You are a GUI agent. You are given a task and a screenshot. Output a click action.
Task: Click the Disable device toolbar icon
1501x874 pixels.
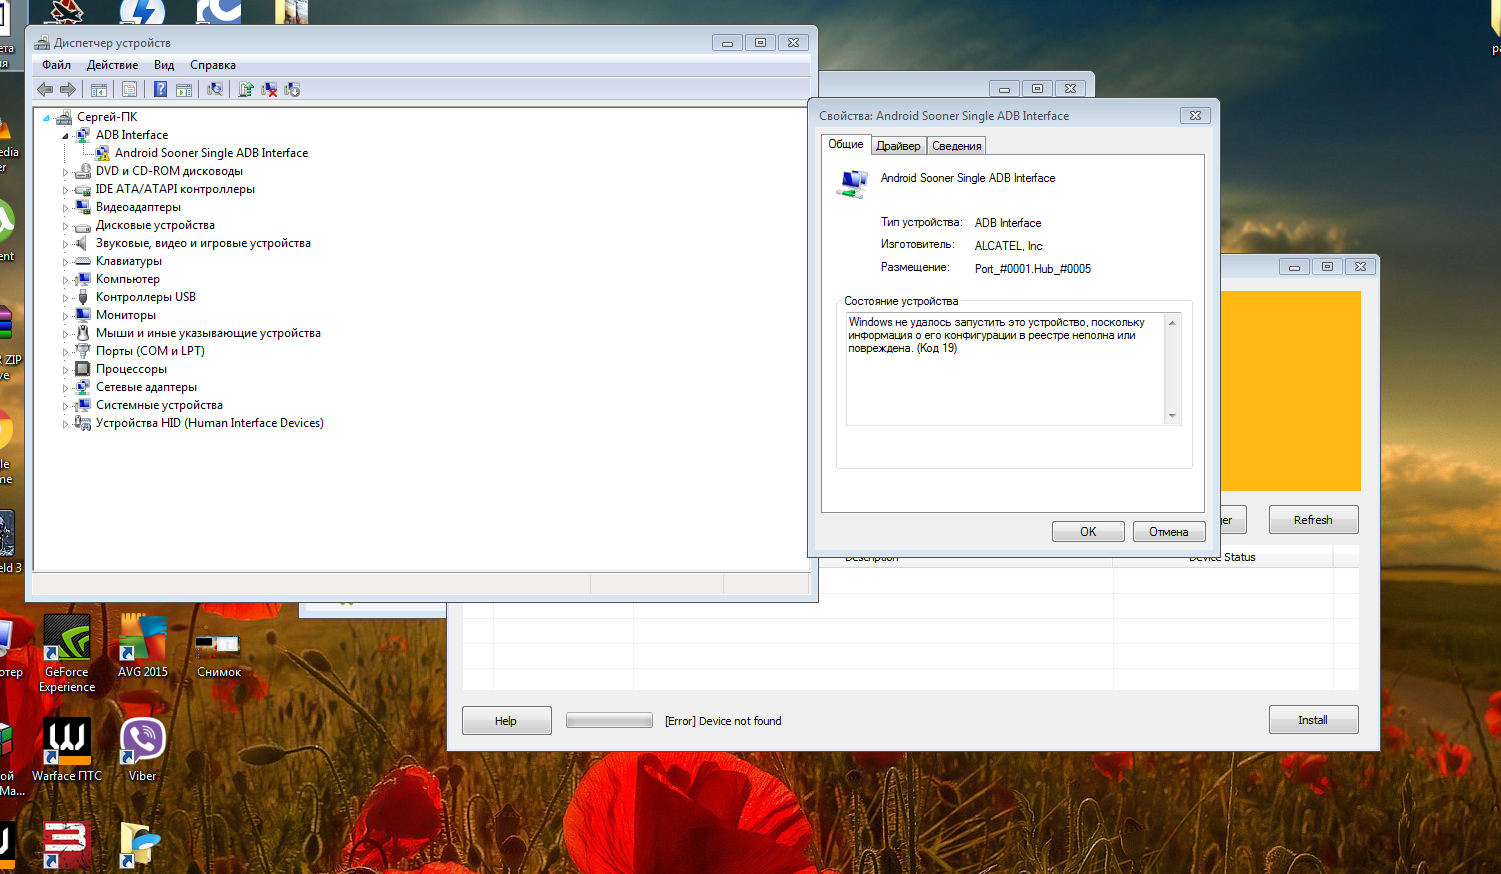[292, 89]
